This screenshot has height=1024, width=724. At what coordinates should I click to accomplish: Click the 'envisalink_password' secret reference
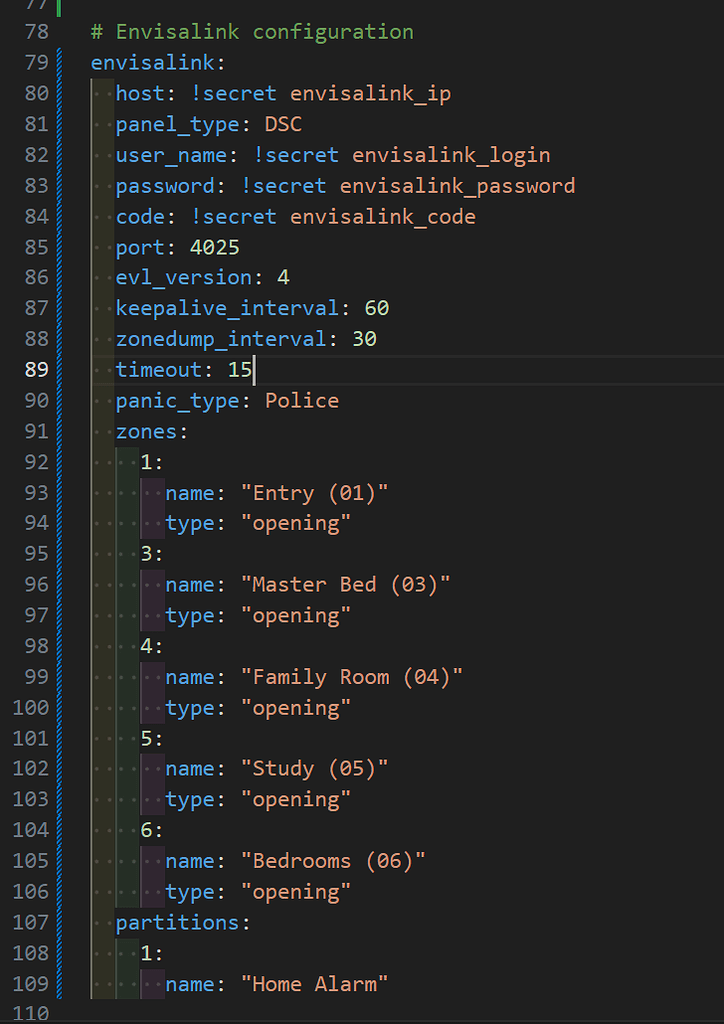click(457, 186)
